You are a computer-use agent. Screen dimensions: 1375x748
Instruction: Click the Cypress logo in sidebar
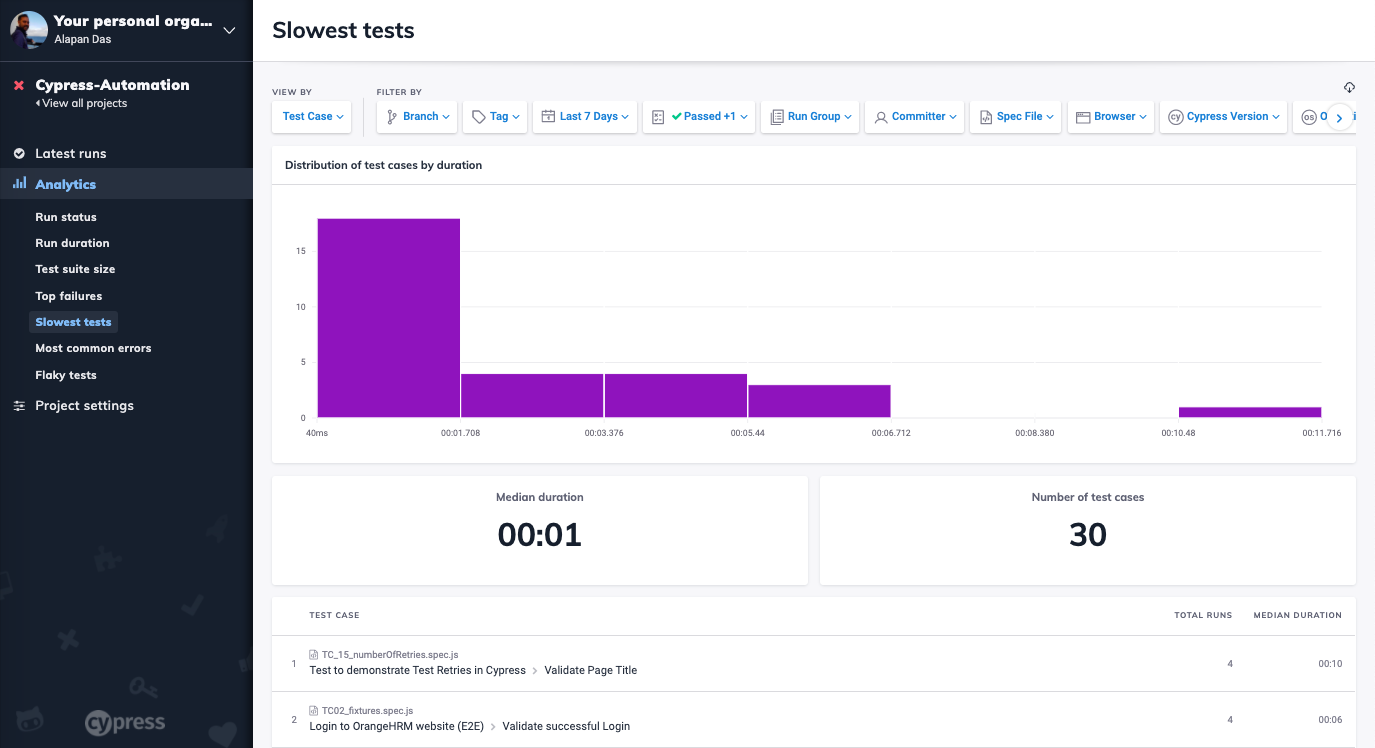125,722
